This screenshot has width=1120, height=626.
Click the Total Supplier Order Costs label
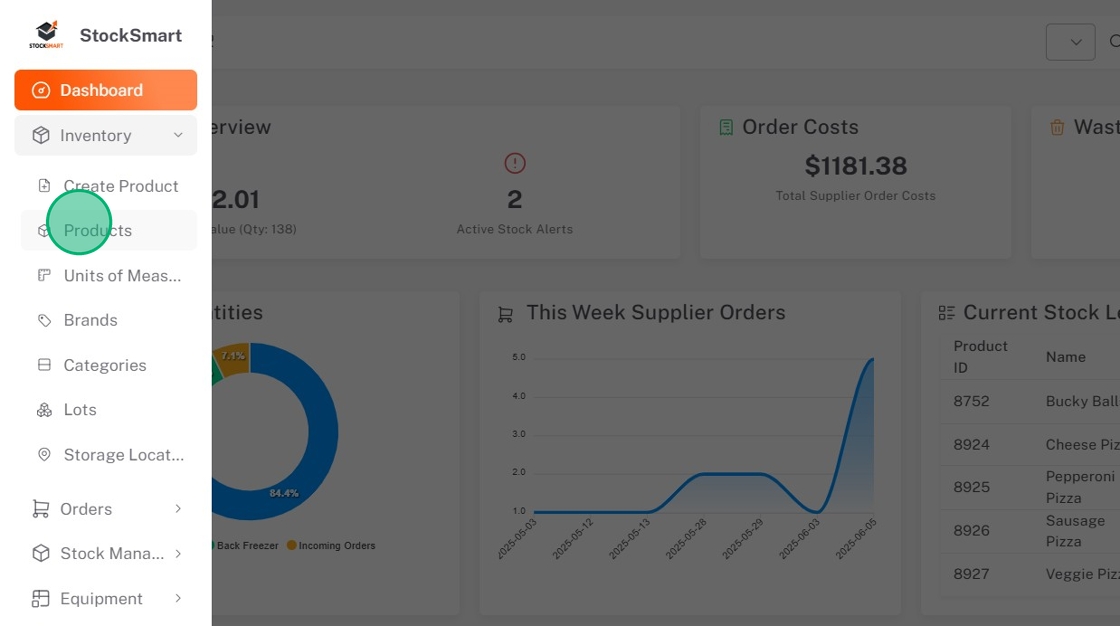[x=856, y=196]
